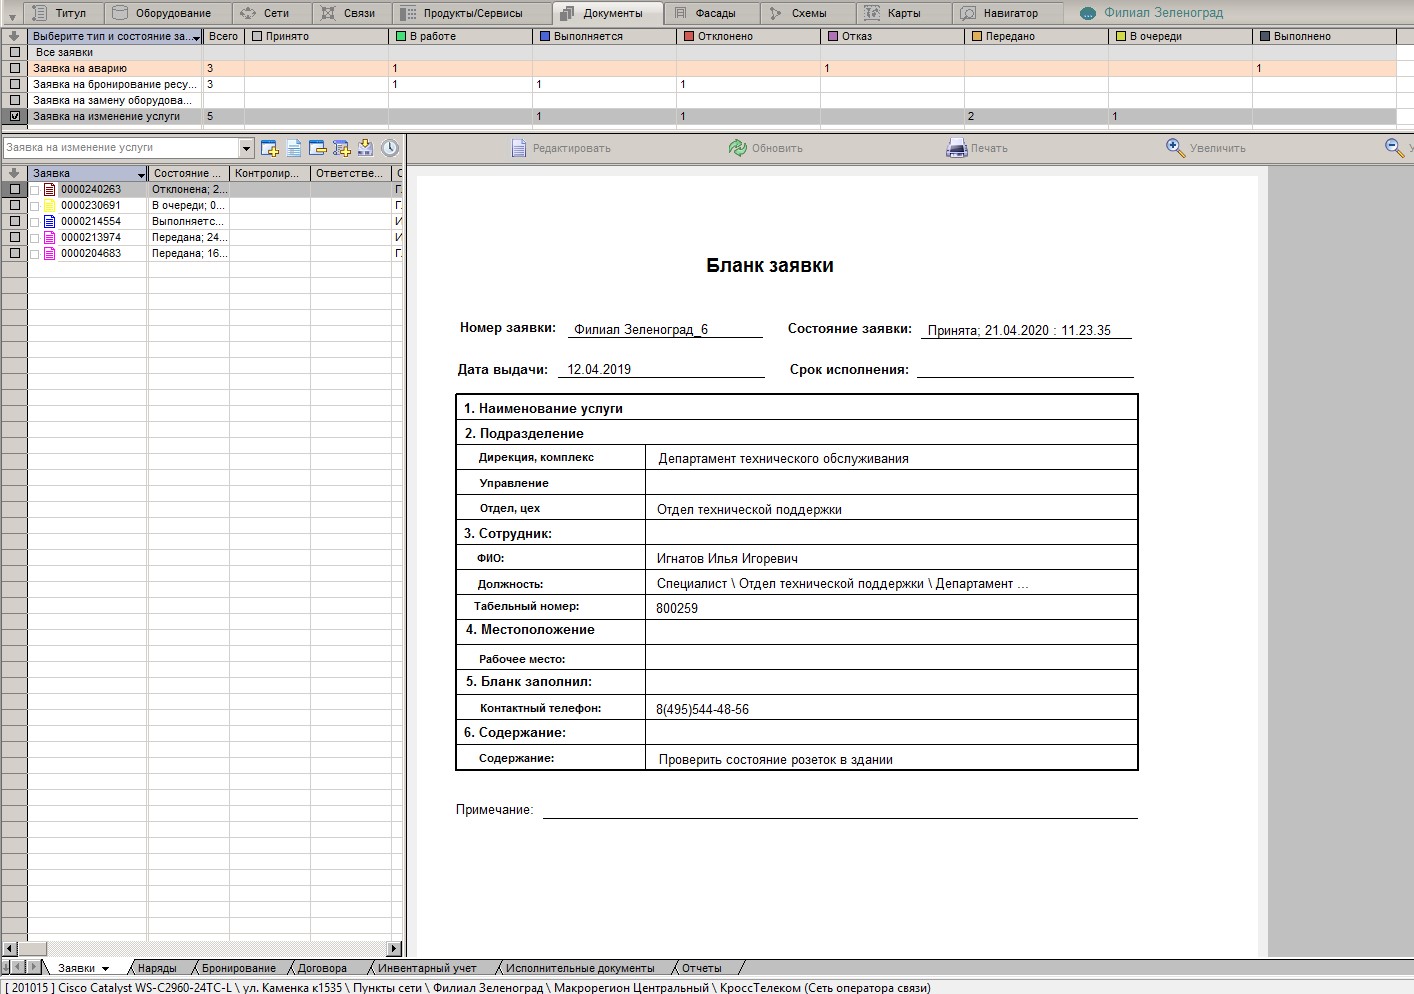Viewport: 1414px width, 994px height.
Task: Check the Все заявки checkbox
Action: (14, 52)
